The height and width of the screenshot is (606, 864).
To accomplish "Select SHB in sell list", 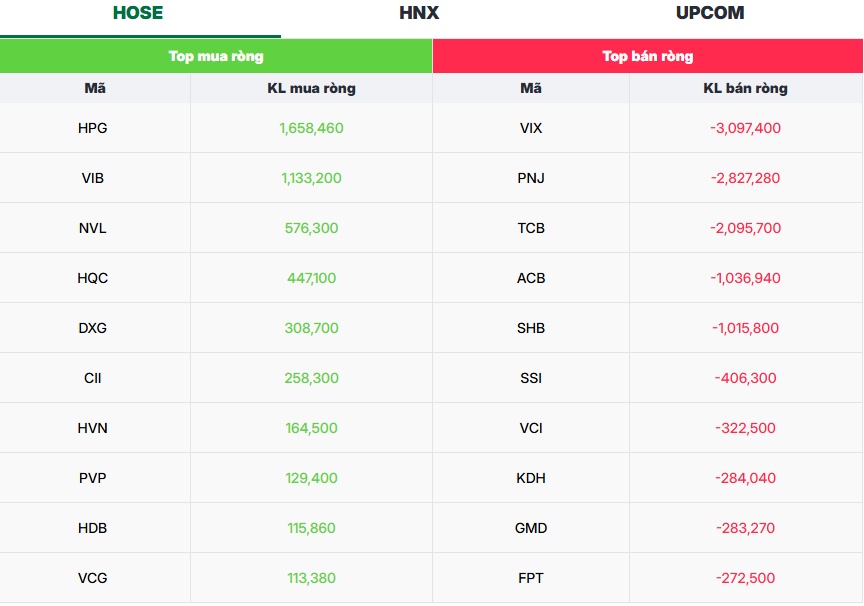I will tap(531, 328).
